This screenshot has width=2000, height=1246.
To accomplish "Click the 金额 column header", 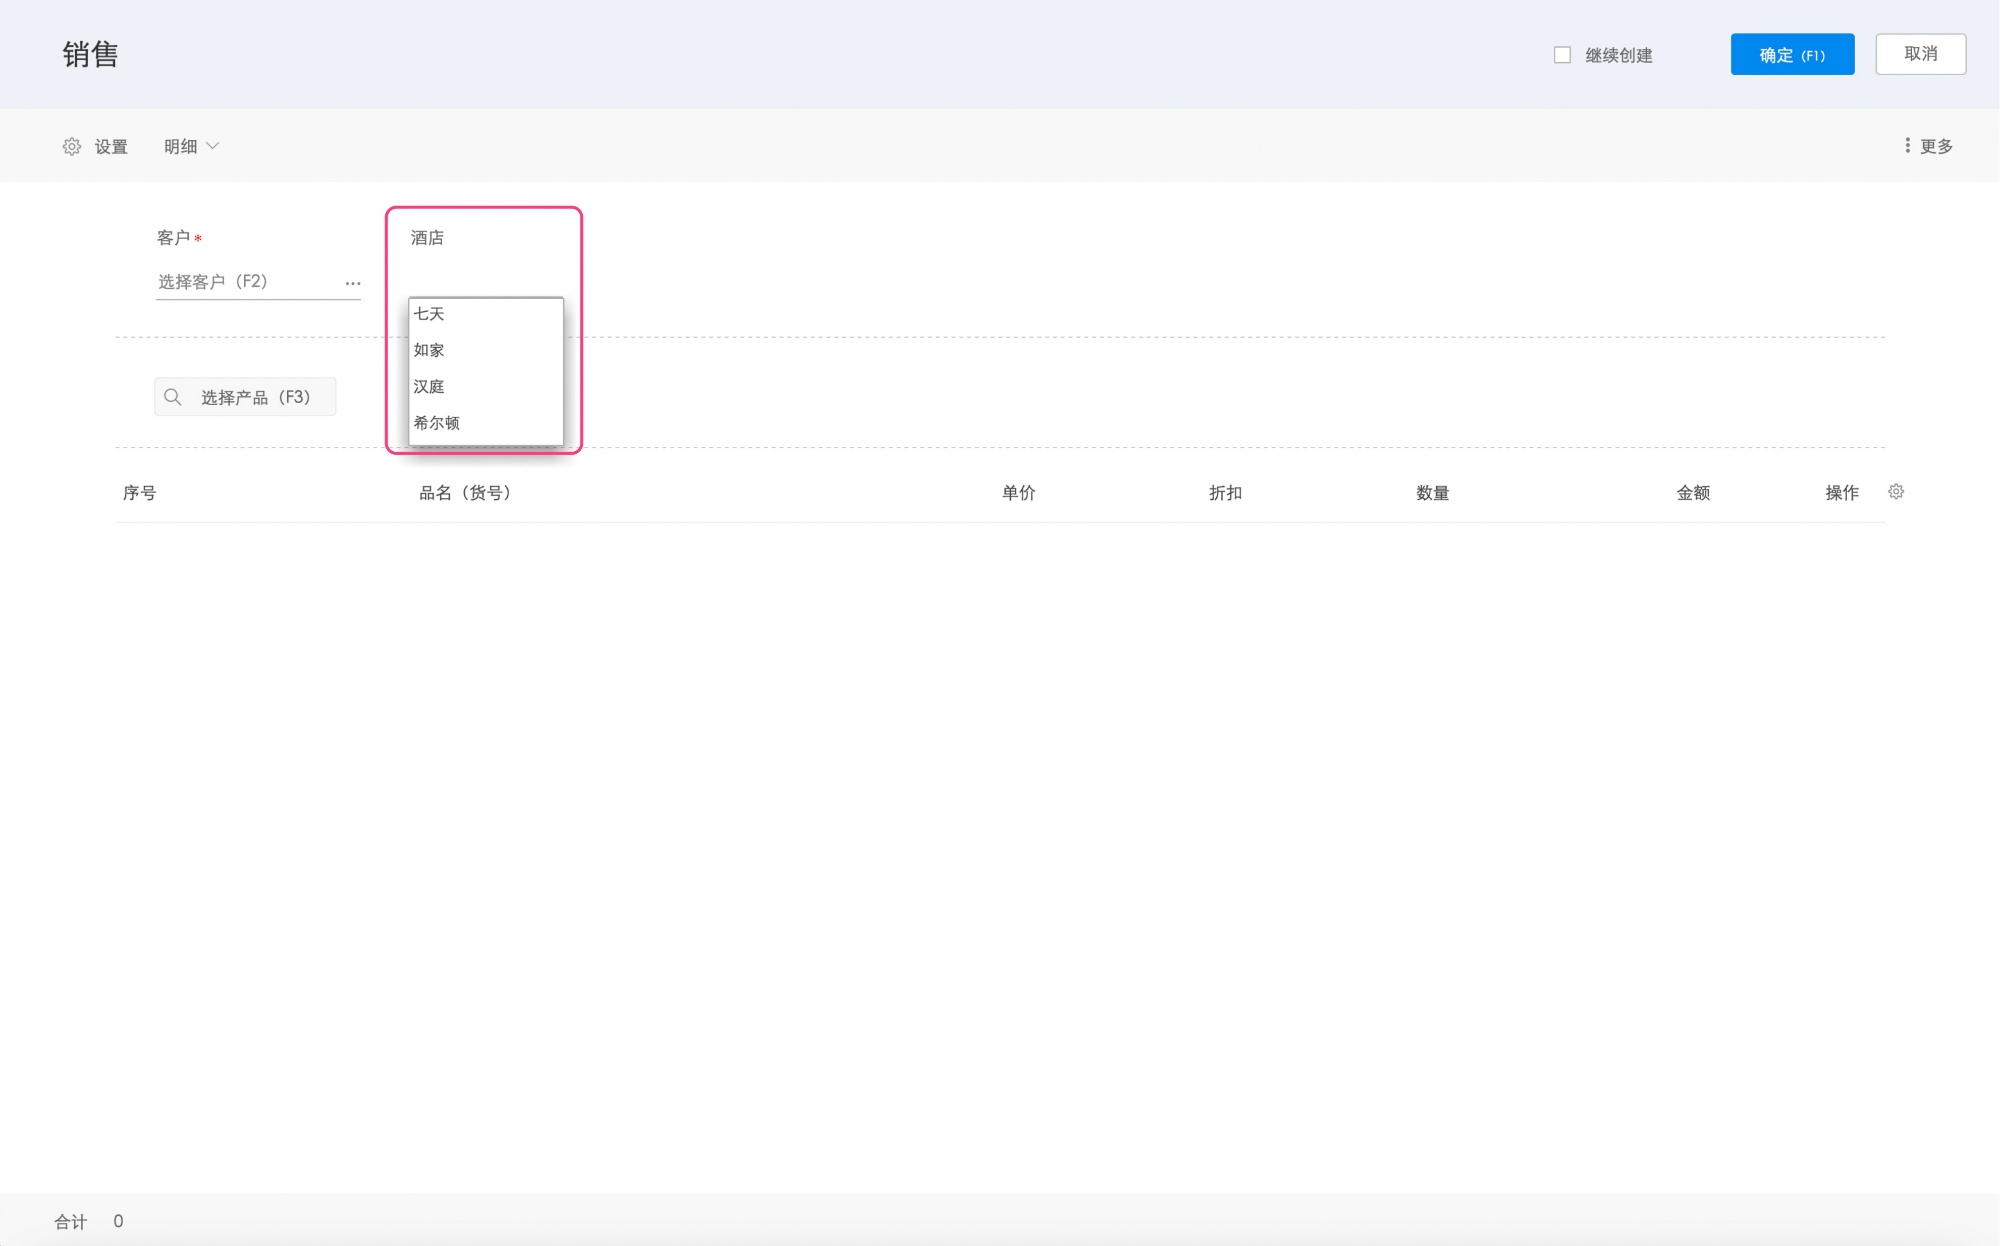I will tap(1693, 493).
